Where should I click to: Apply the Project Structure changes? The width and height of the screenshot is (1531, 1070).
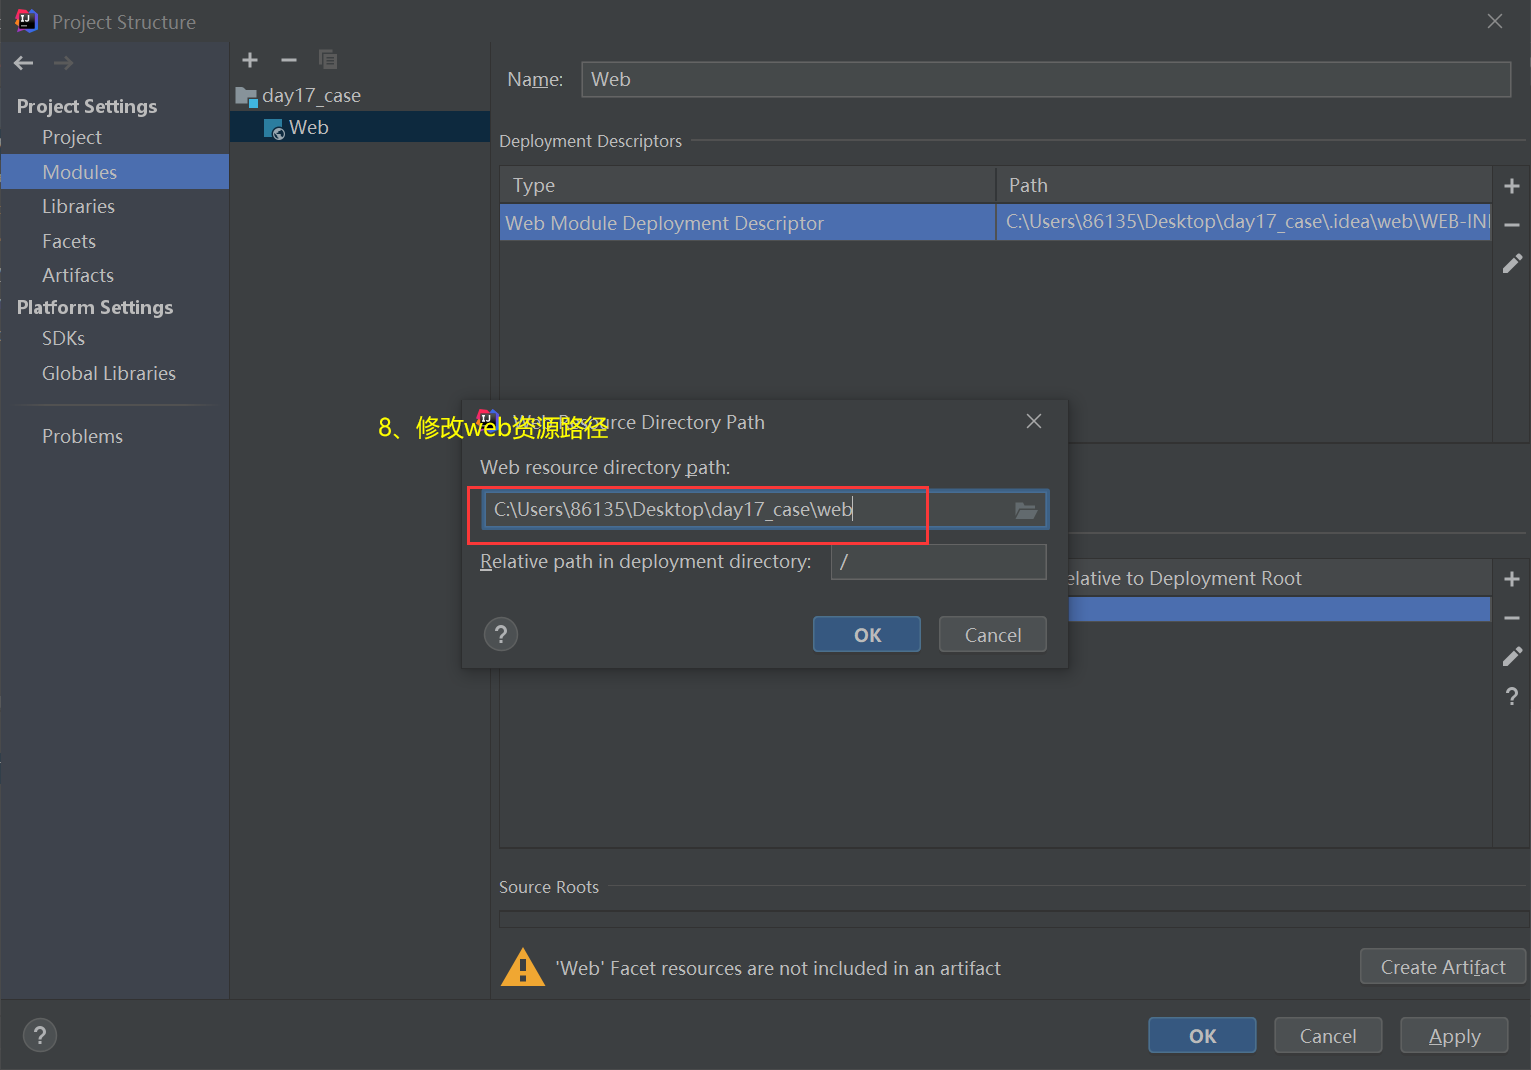point(1454,1036)
